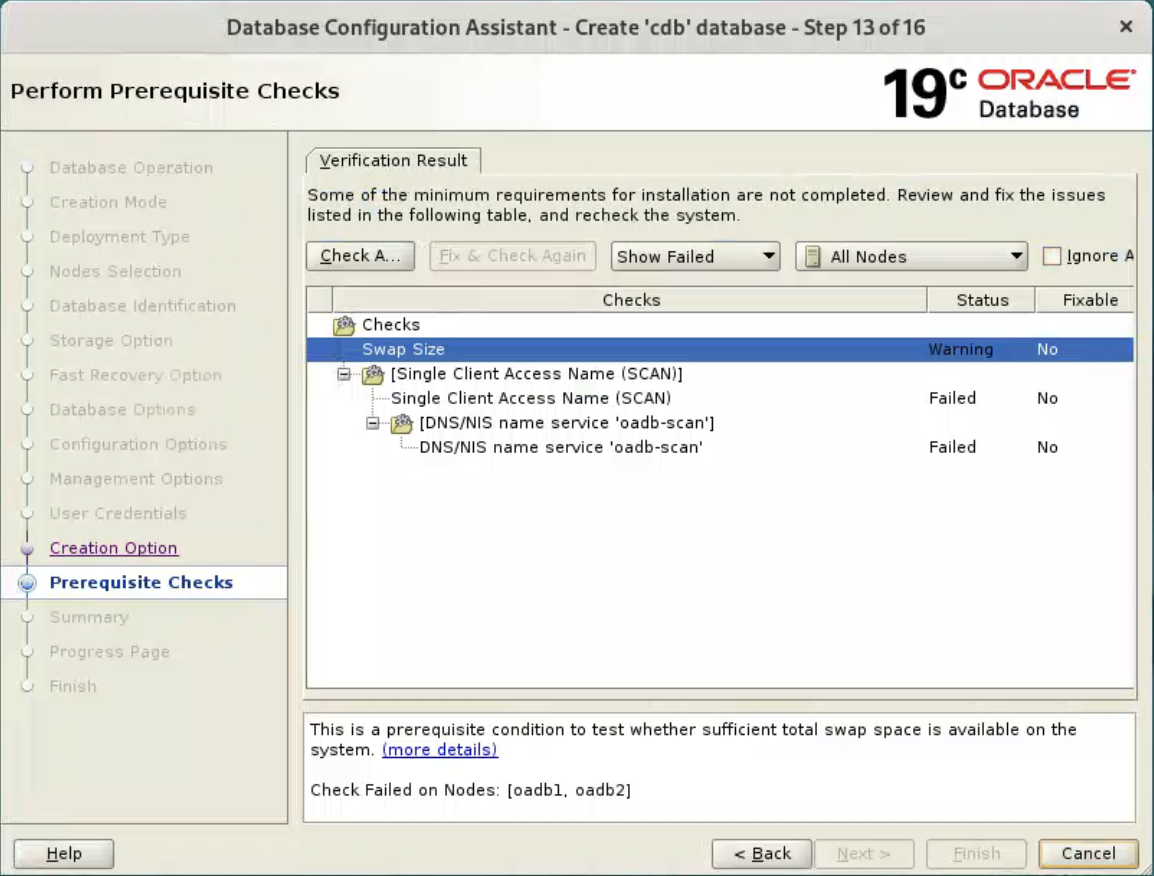Go to the Creation Option step link
1154x876 pixels.
(x=113, y=548)
